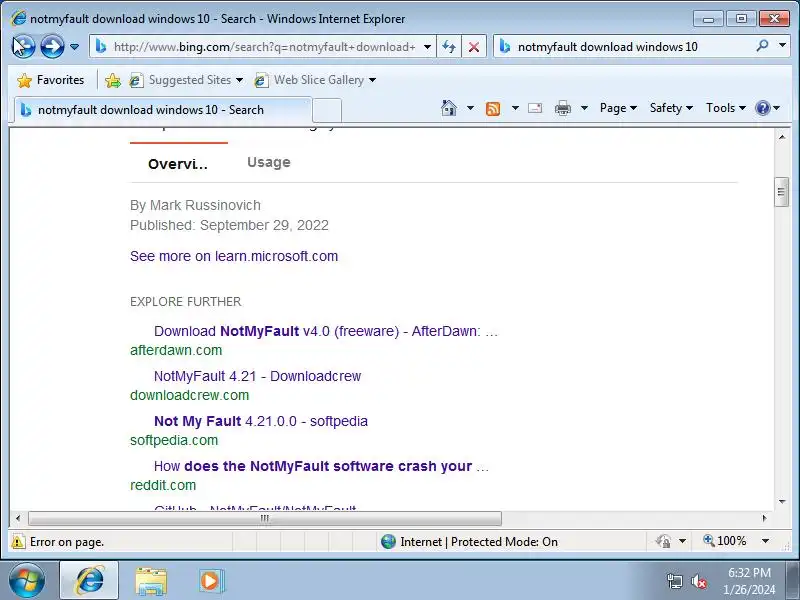Expand the feeds dropdown arrow
The image size is (800, 600).
pos(515,108)
